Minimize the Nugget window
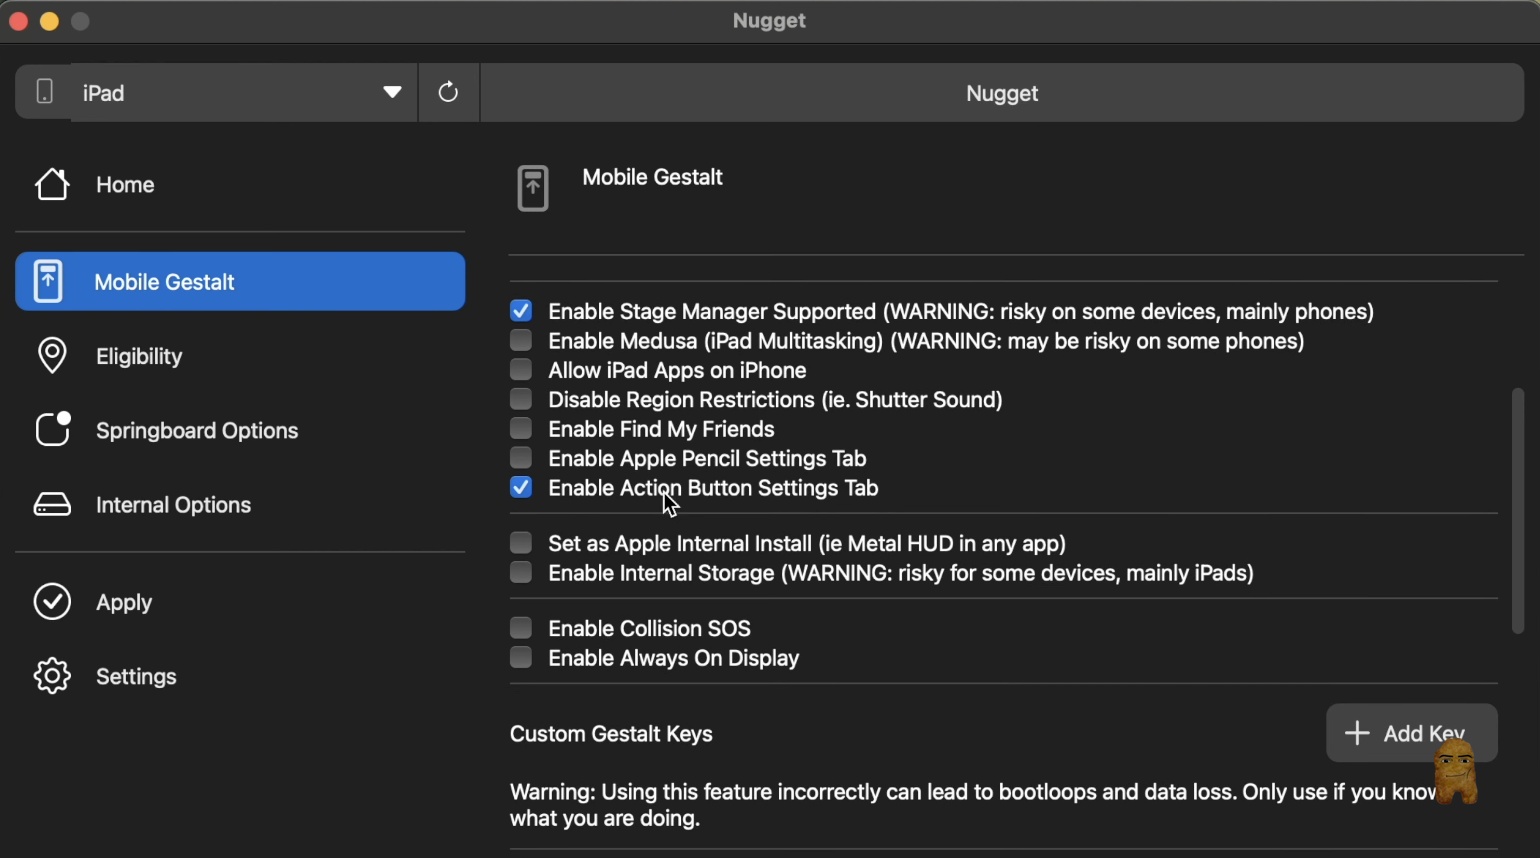Viewport: 1540px width, 858px height. pyautogui.click(x=49, y=21)
